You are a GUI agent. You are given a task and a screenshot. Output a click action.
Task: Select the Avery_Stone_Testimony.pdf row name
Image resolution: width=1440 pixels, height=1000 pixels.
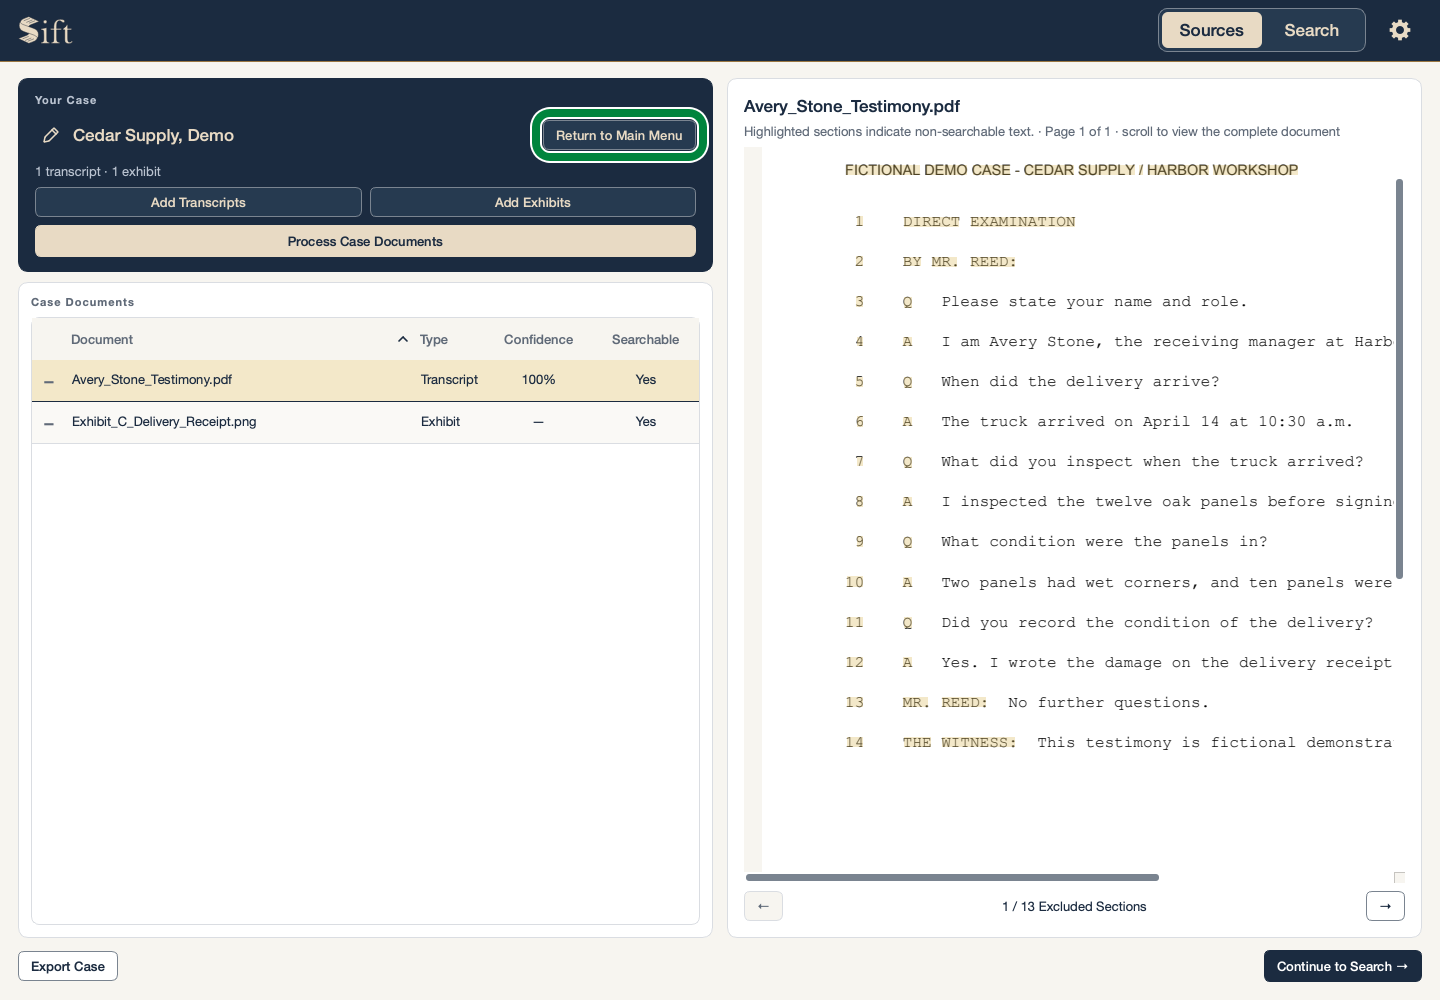pyautogui.click(x=152, y=380)
